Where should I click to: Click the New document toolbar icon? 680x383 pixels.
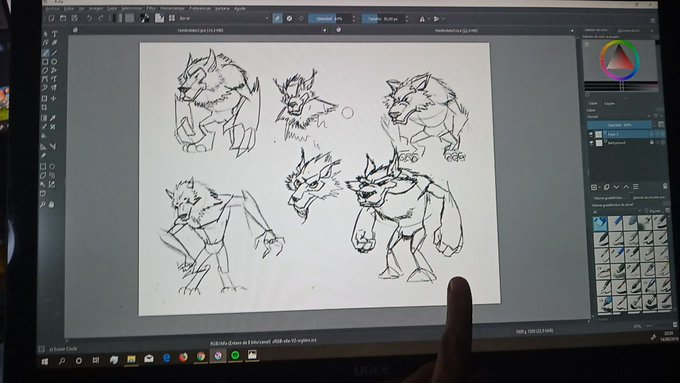(51, 18)
